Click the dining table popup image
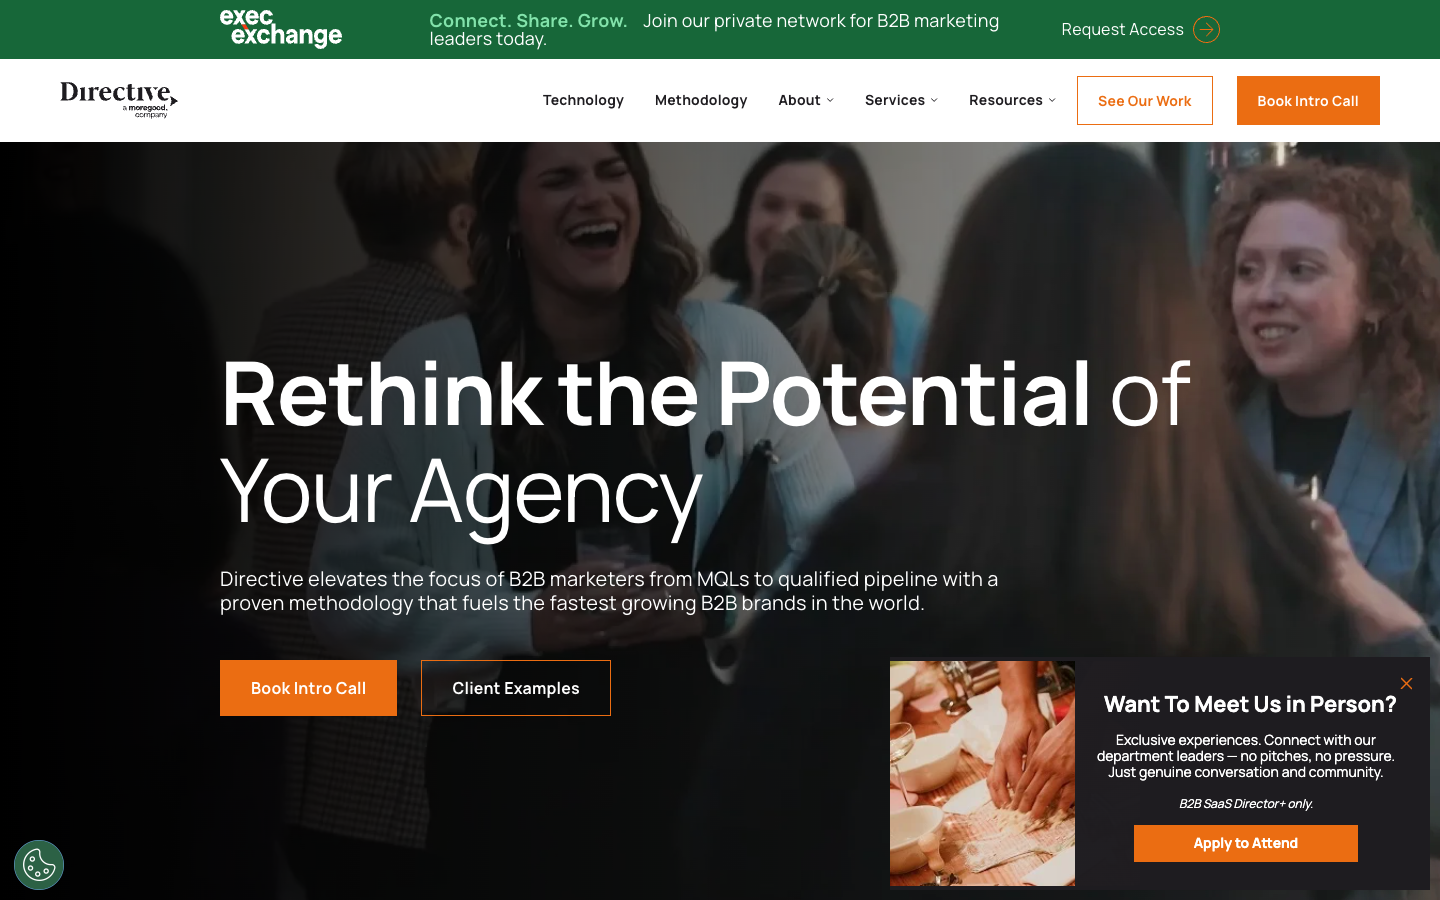 point(982,773)
